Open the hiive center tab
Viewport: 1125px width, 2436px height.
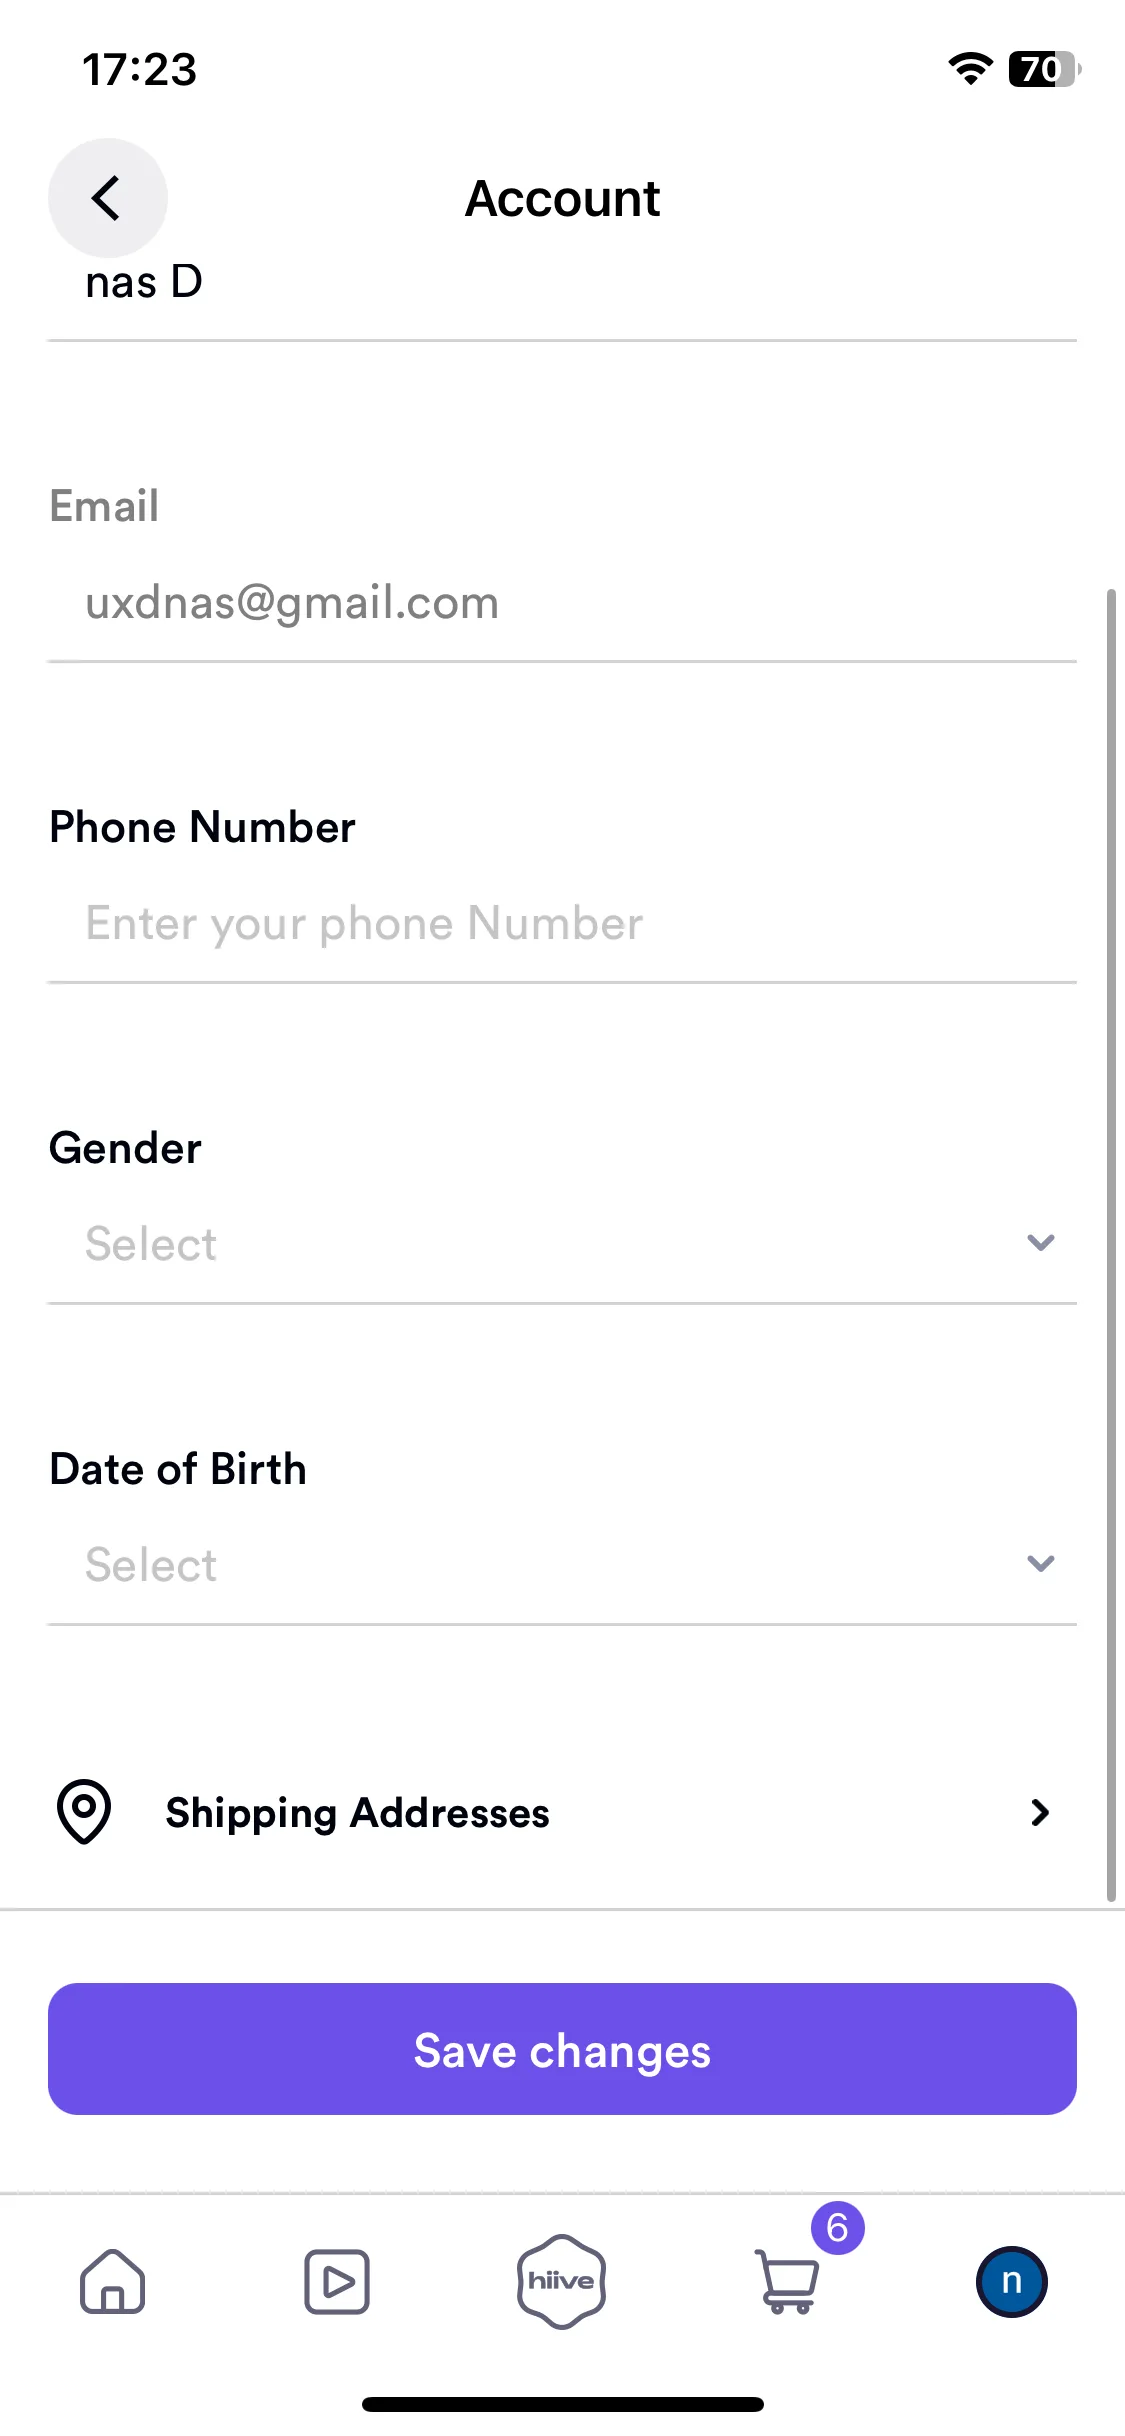click(561, 2281)
